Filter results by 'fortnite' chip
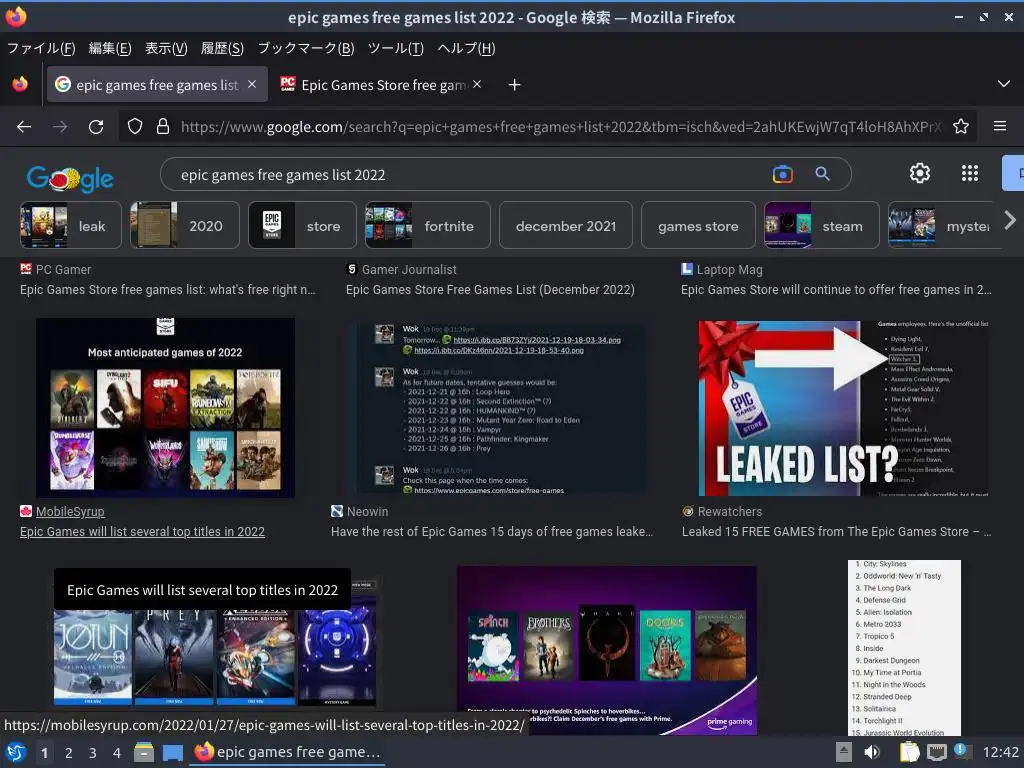Screen dimensions: 1024x768 [428, 225]
